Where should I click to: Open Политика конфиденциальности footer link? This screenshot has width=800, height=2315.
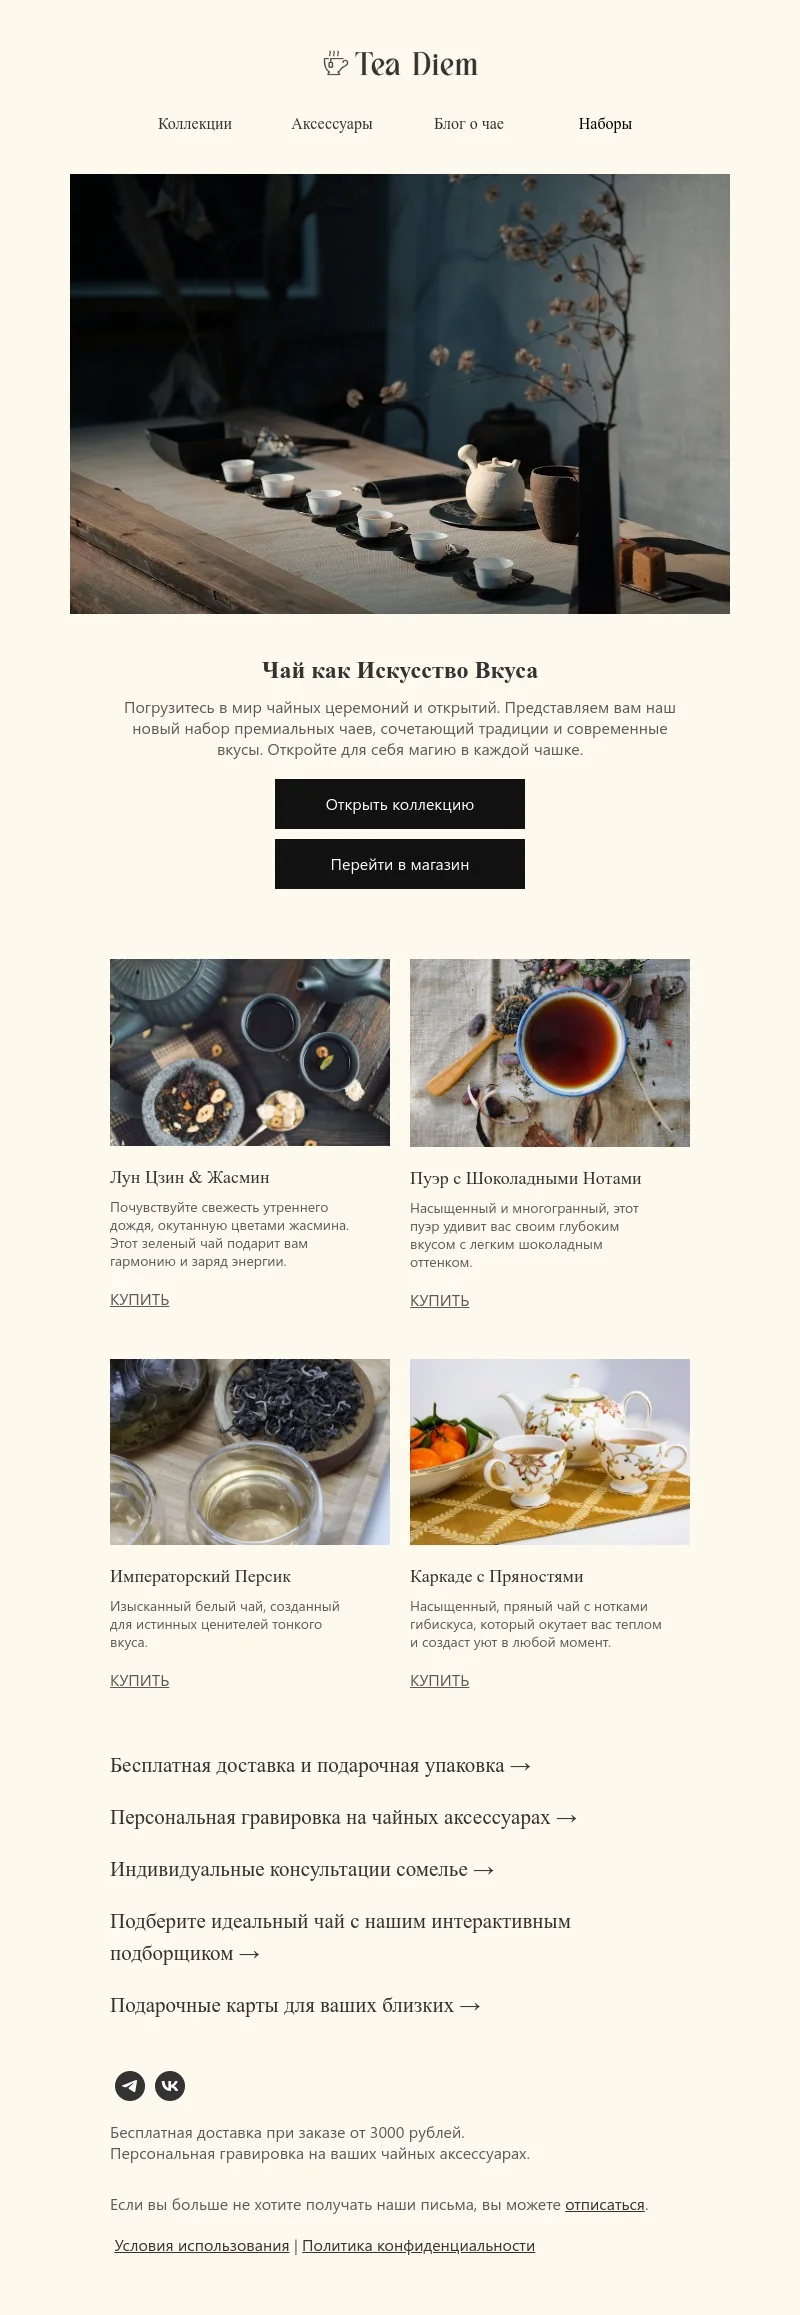click(418, 2246)
